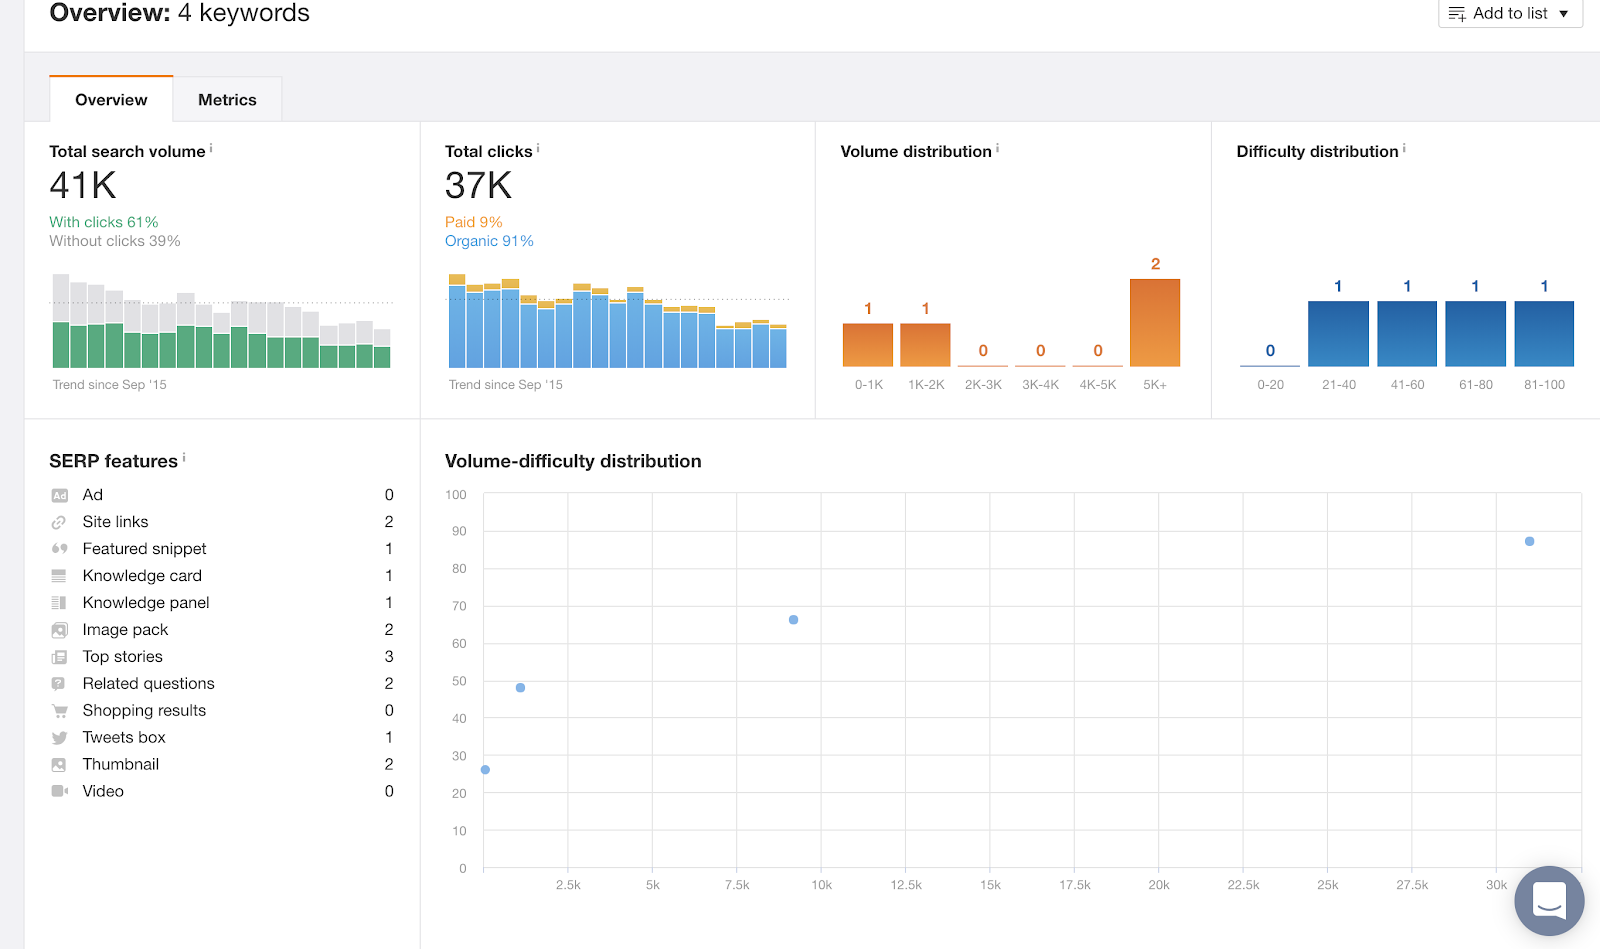
Task: Click the Image pack icon
Action: (59, 630)
